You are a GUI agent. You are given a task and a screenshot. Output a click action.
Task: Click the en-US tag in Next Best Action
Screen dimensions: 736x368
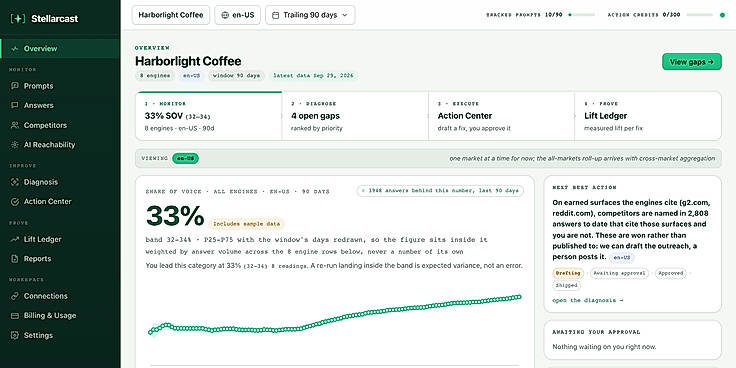click(x=622, y=258)
